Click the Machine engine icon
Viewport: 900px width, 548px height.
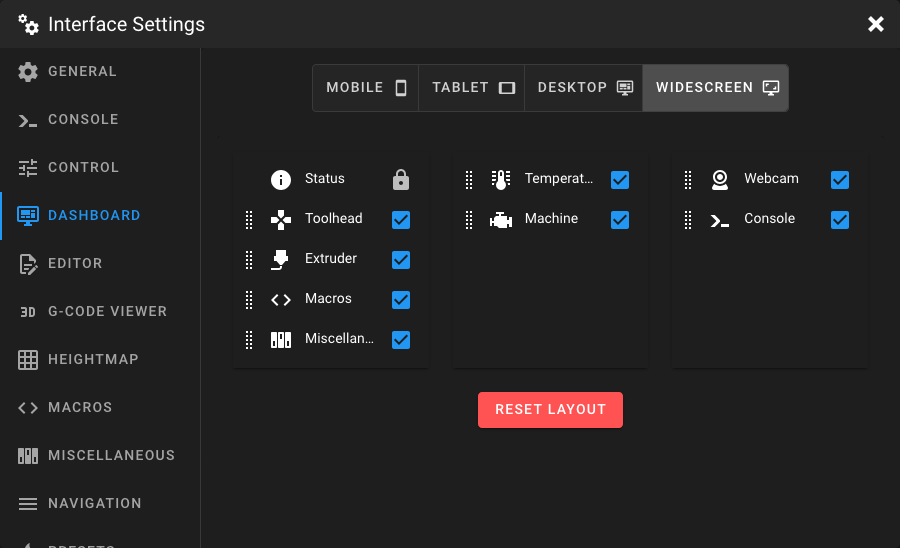(501, 220)
